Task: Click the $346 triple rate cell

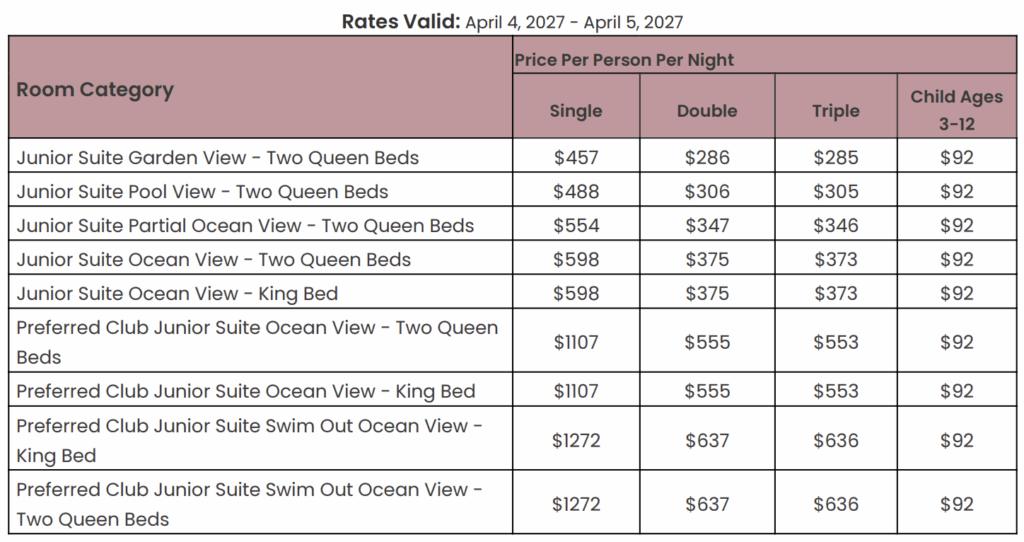Action: click(x=835, y=225)
